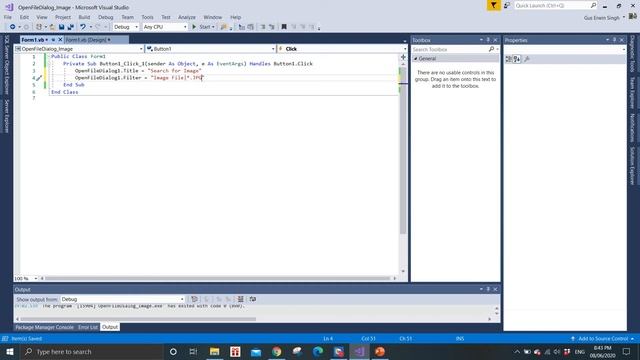The image size is (640, 360).
Task: Open the Click member dropdown
Action: pos(342,49)
